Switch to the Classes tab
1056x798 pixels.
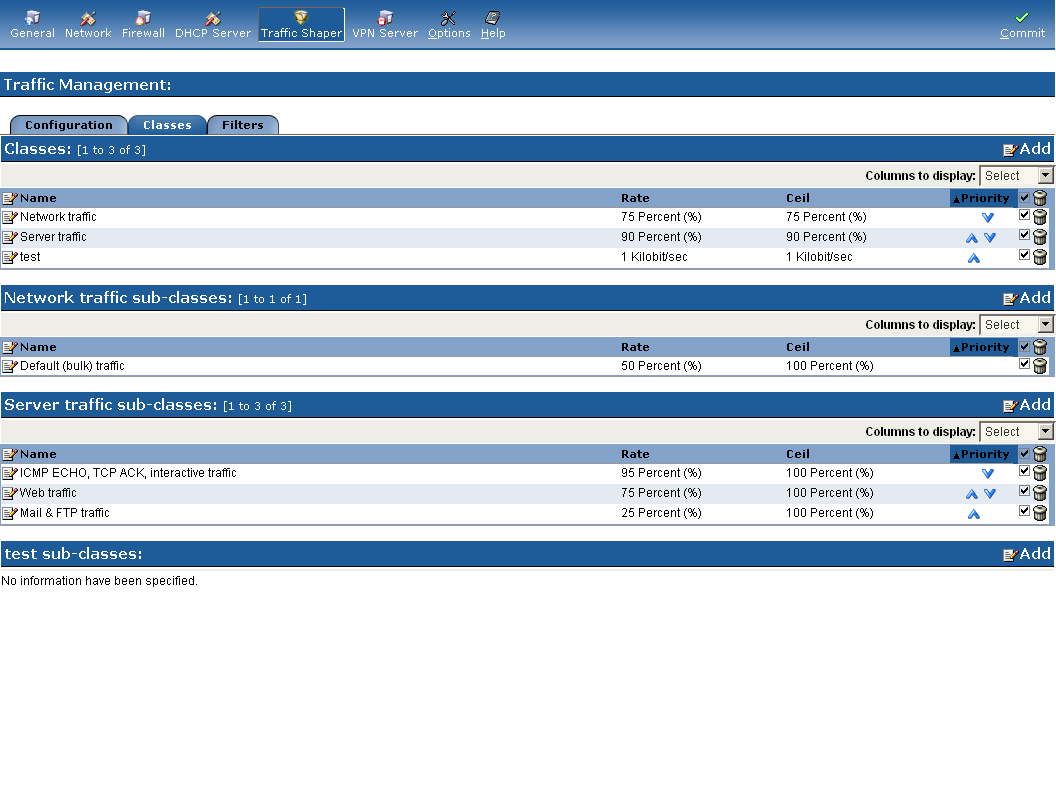coord(167,125)
